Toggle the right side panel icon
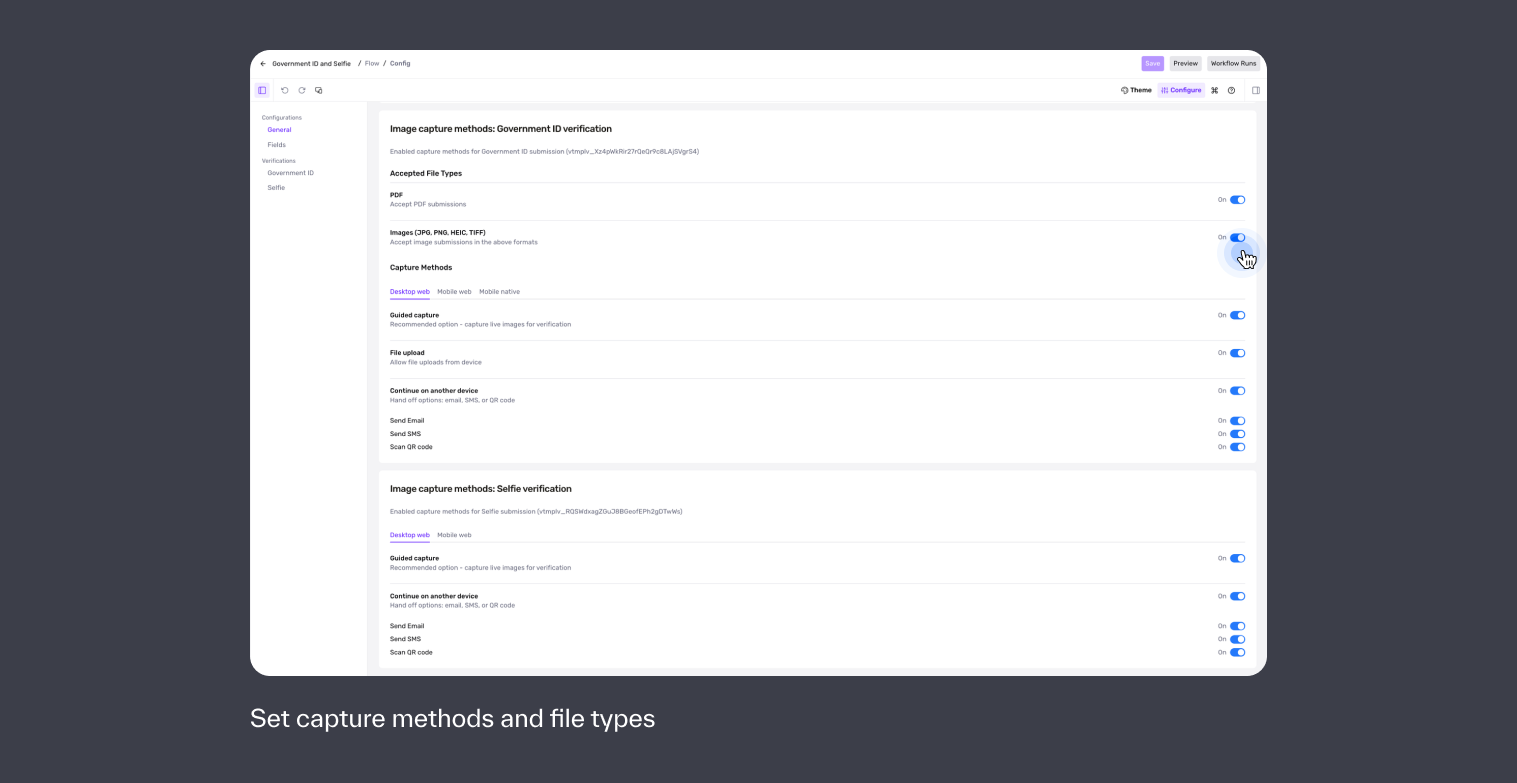Image resolution: width=1517 pixels, height=783 pixels. [x=1256, y=90]
